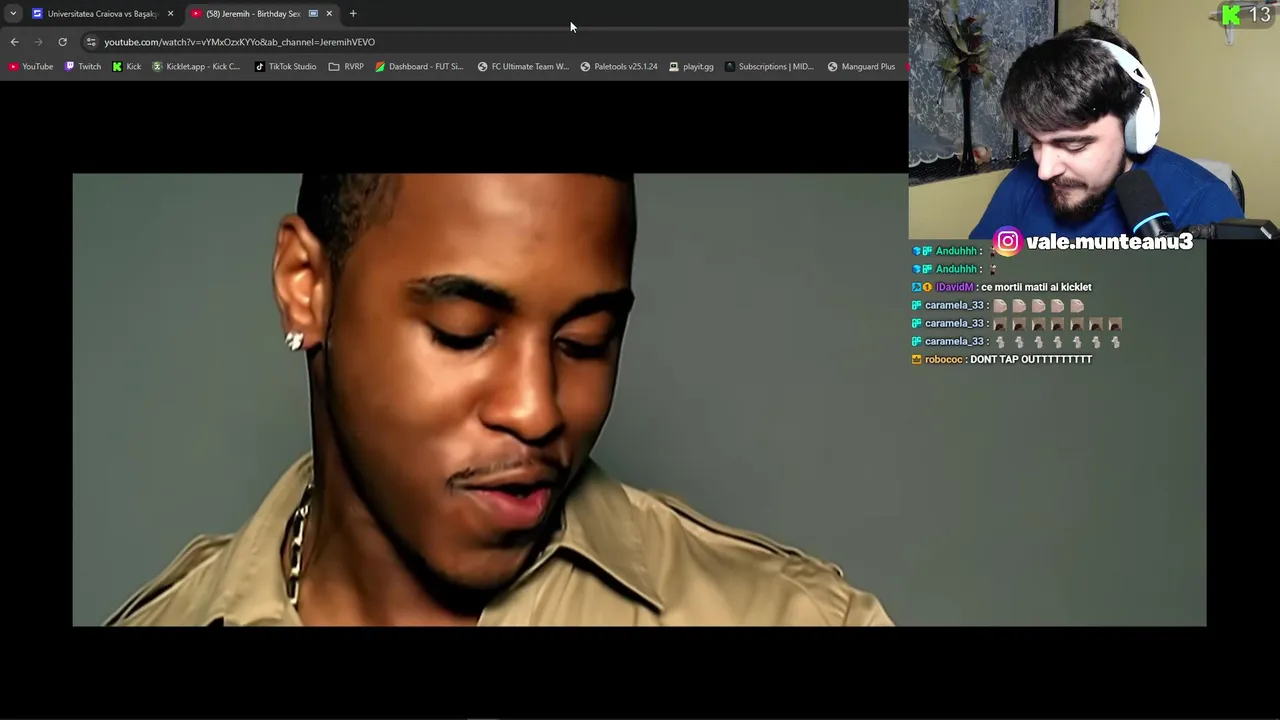Open FC Ultimate Team Web bookmark
The image size is (1280, 720).
523,67
